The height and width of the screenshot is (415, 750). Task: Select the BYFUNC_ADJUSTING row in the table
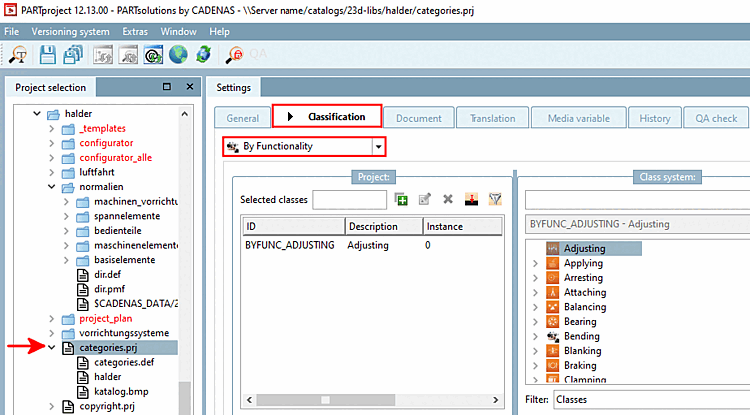pyautogui.click(x=372, y=245)
